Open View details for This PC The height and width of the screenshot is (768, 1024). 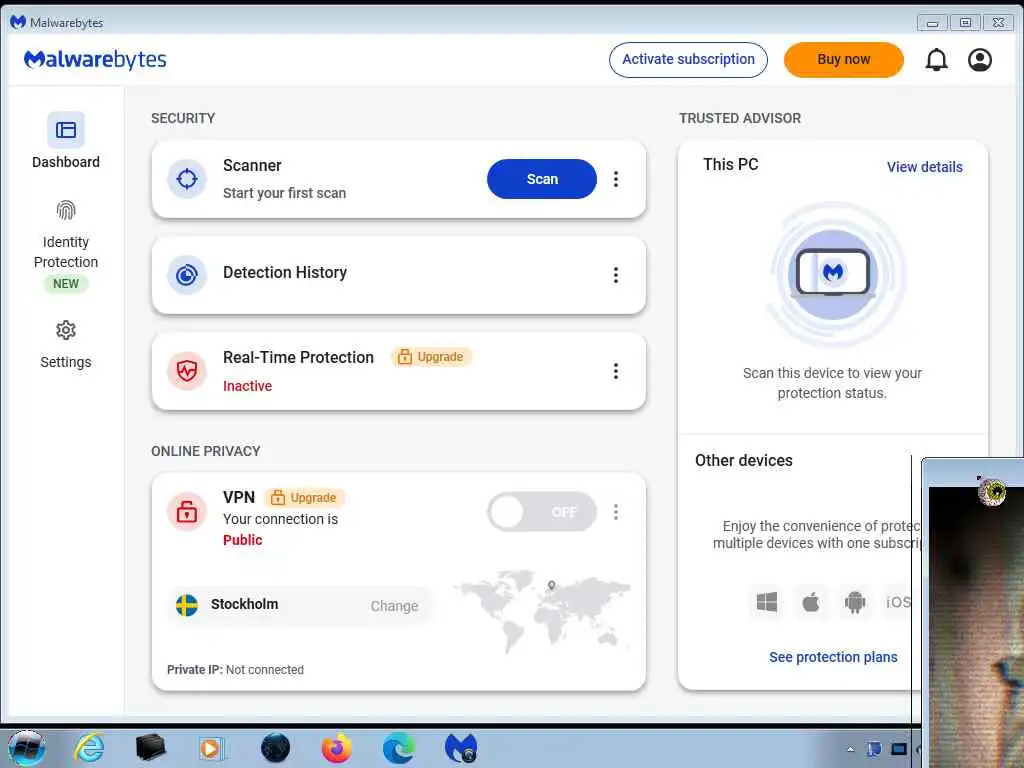pyautogui.click(x=924, y=167)
